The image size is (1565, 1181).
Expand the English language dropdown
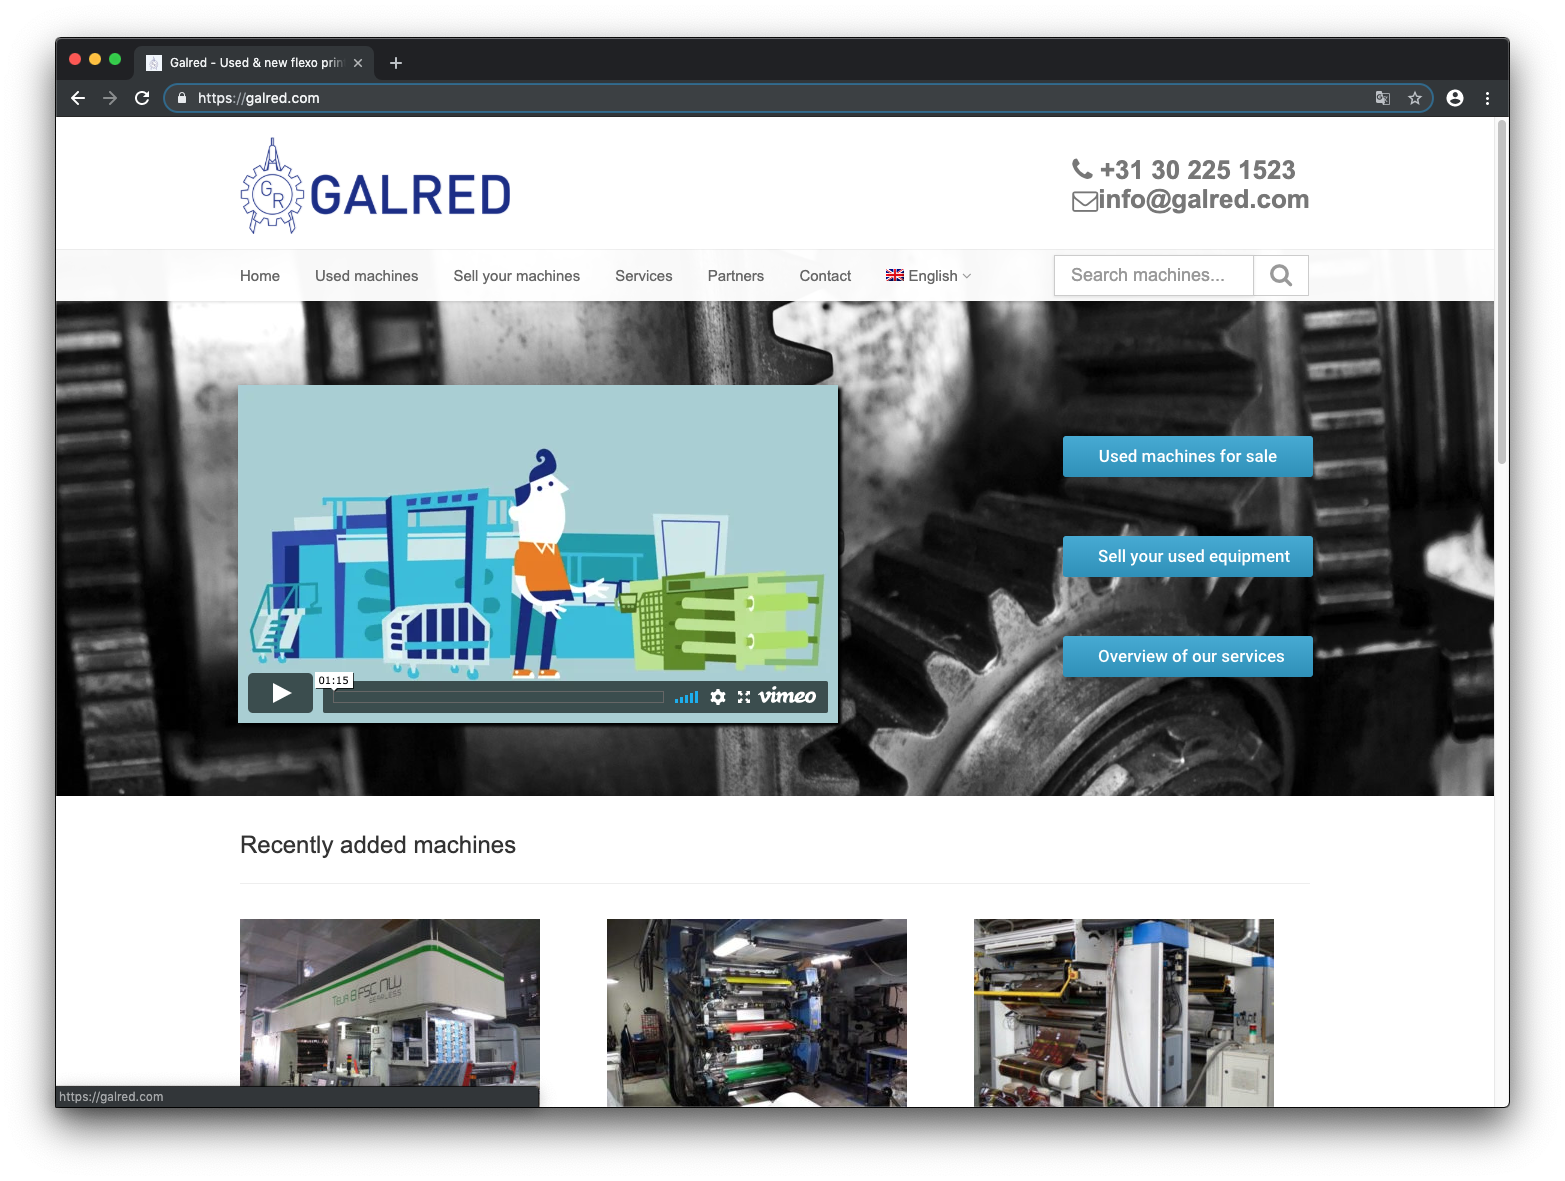coord(928,276)
